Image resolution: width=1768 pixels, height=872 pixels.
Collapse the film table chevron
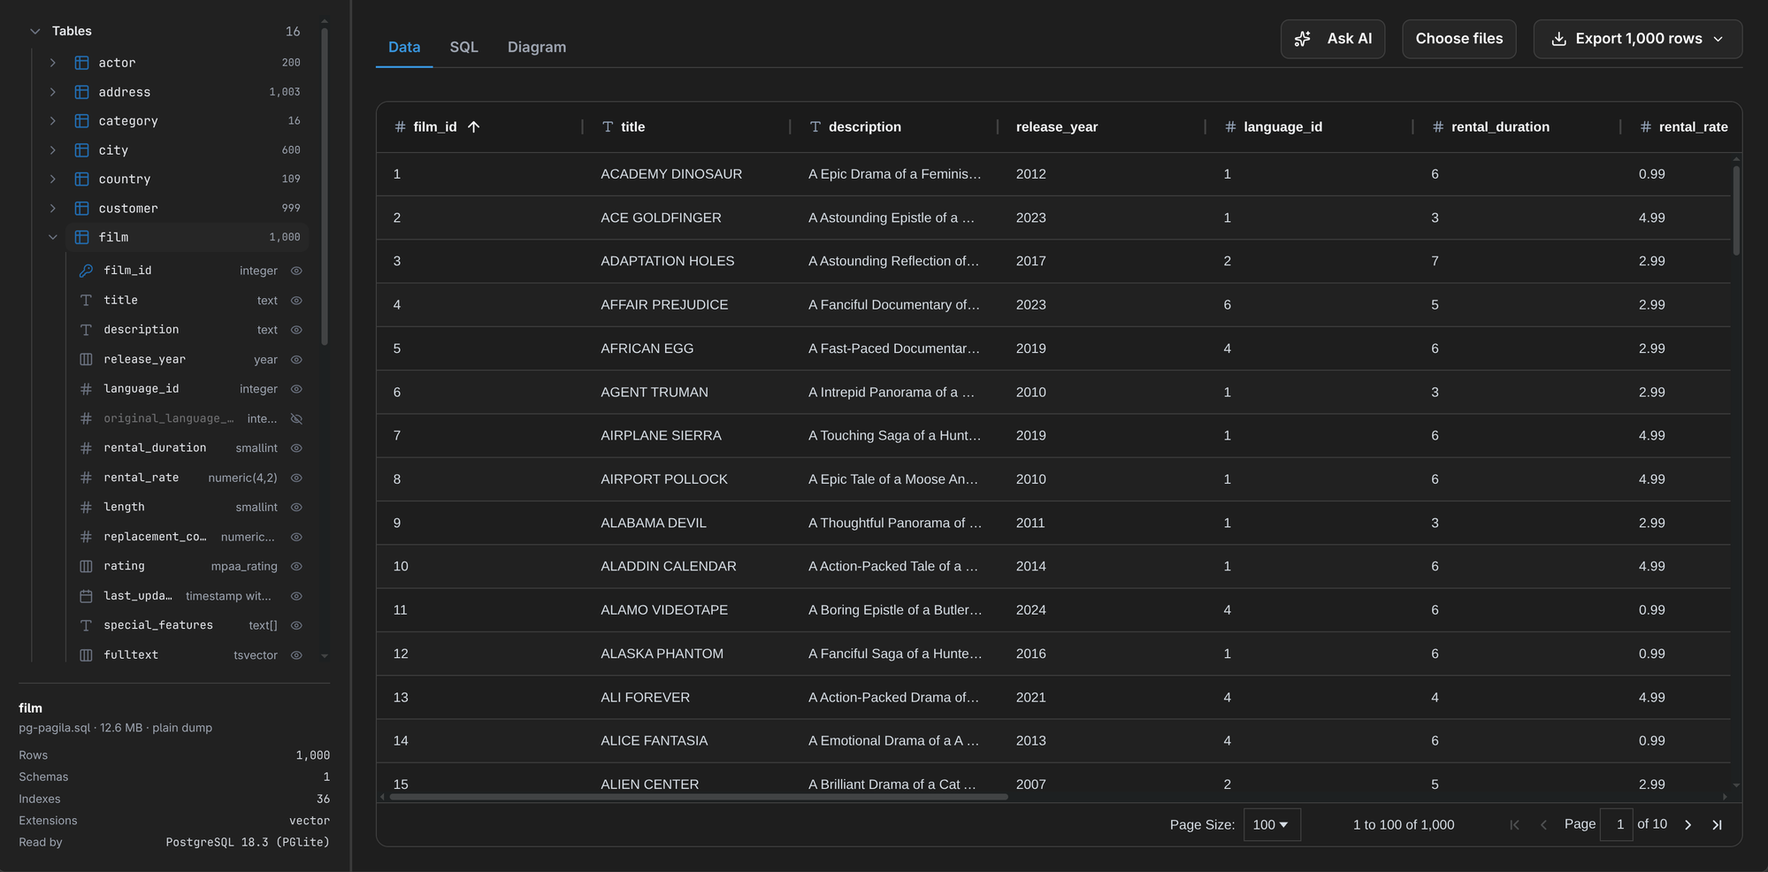[53, 237]
